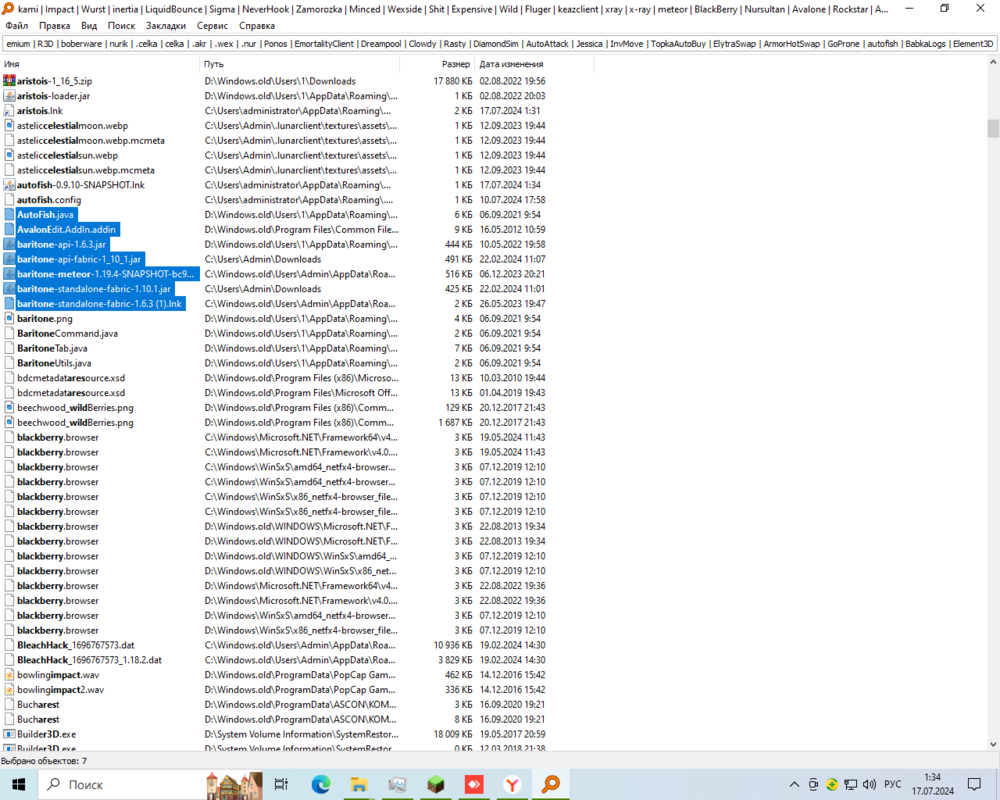Click the aristois.lnk shortcut icon

pyautogui.click(x=9, y=110)
